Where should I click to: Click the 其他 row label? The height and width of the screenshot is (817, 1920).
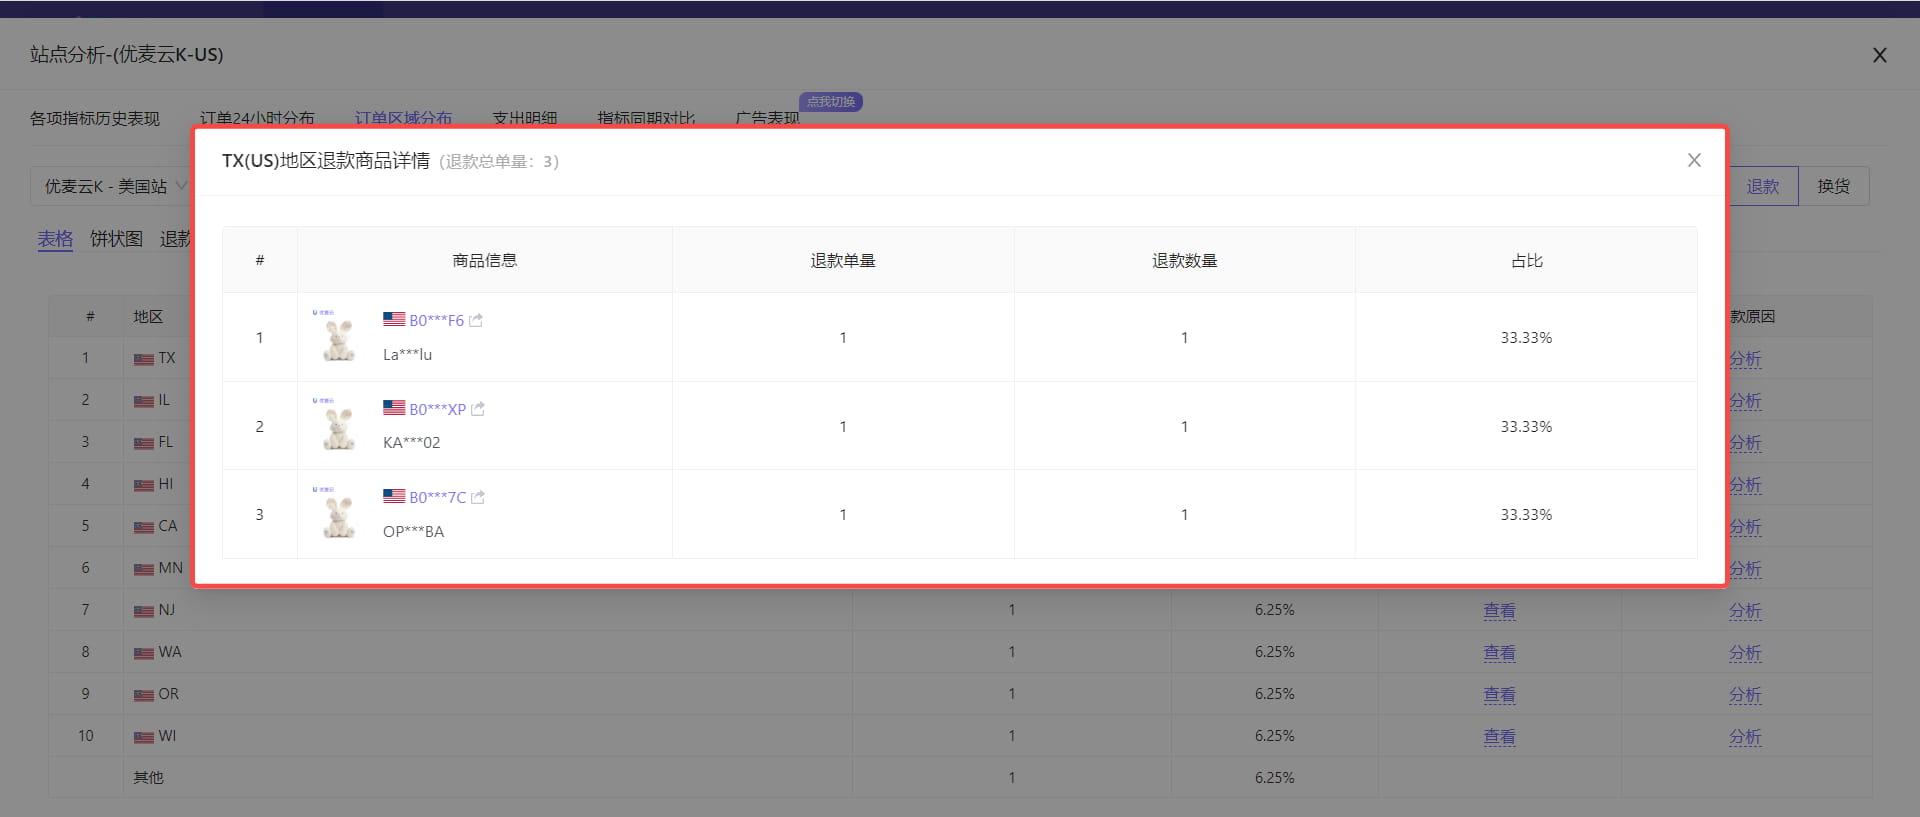pyautogui.click(x=148, y=777)
